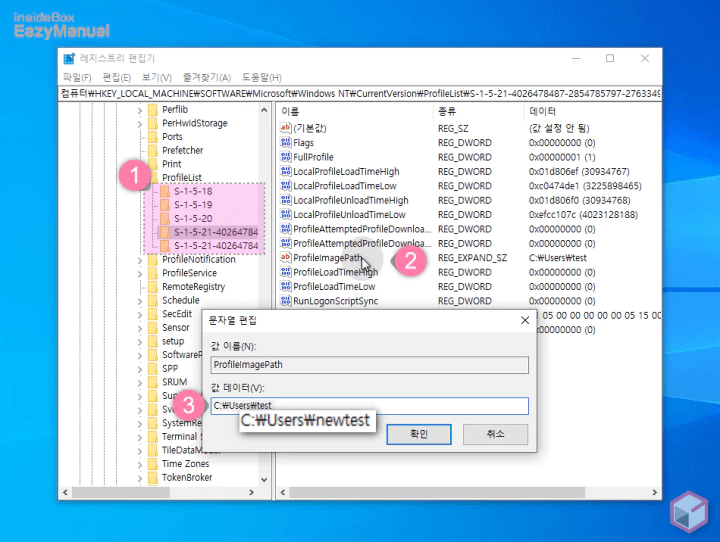Click the Registry Editor title bar icon
Screen dimensions: 720x542
click(68, 59)
